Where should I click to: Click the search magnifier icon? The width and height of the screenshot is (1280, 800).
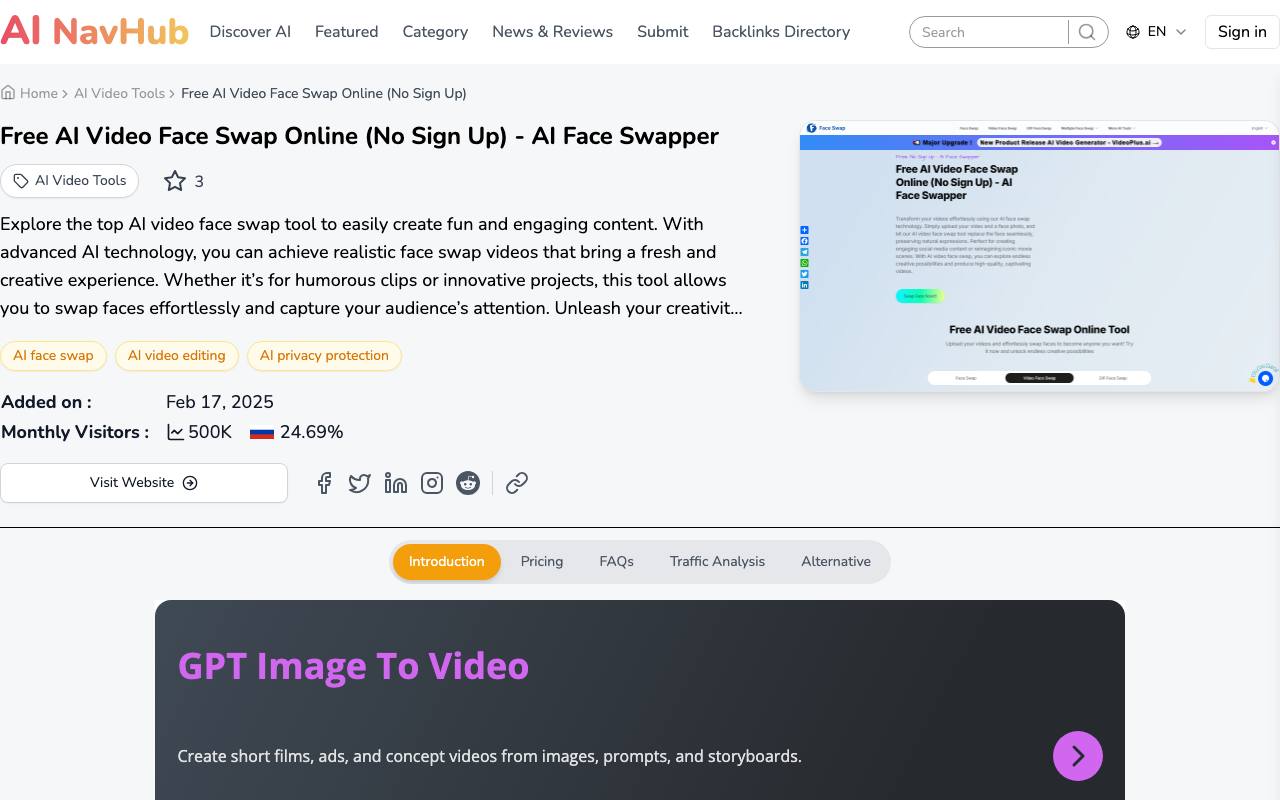tap(1087, 32)
